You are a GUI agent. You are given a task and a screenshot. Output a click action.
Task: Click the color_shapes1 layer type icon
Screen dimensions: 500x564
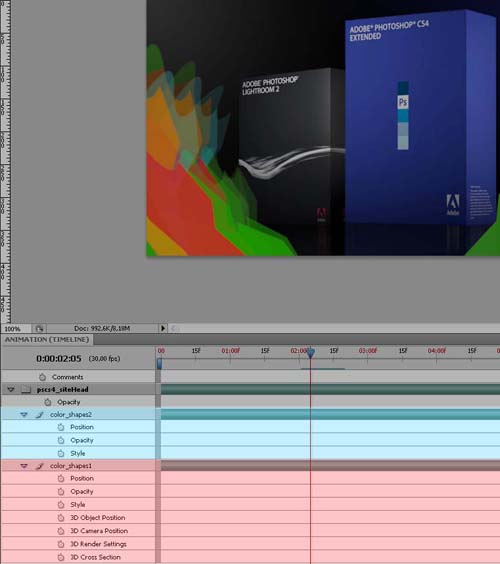tap(40, 466)
